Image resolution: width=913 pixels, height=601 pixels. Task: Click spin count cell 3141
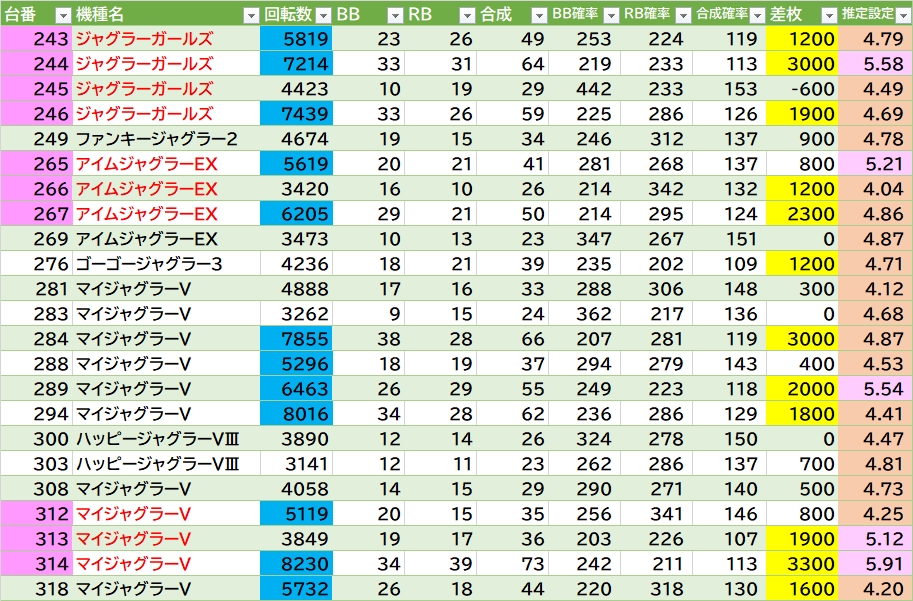(296, 464)
